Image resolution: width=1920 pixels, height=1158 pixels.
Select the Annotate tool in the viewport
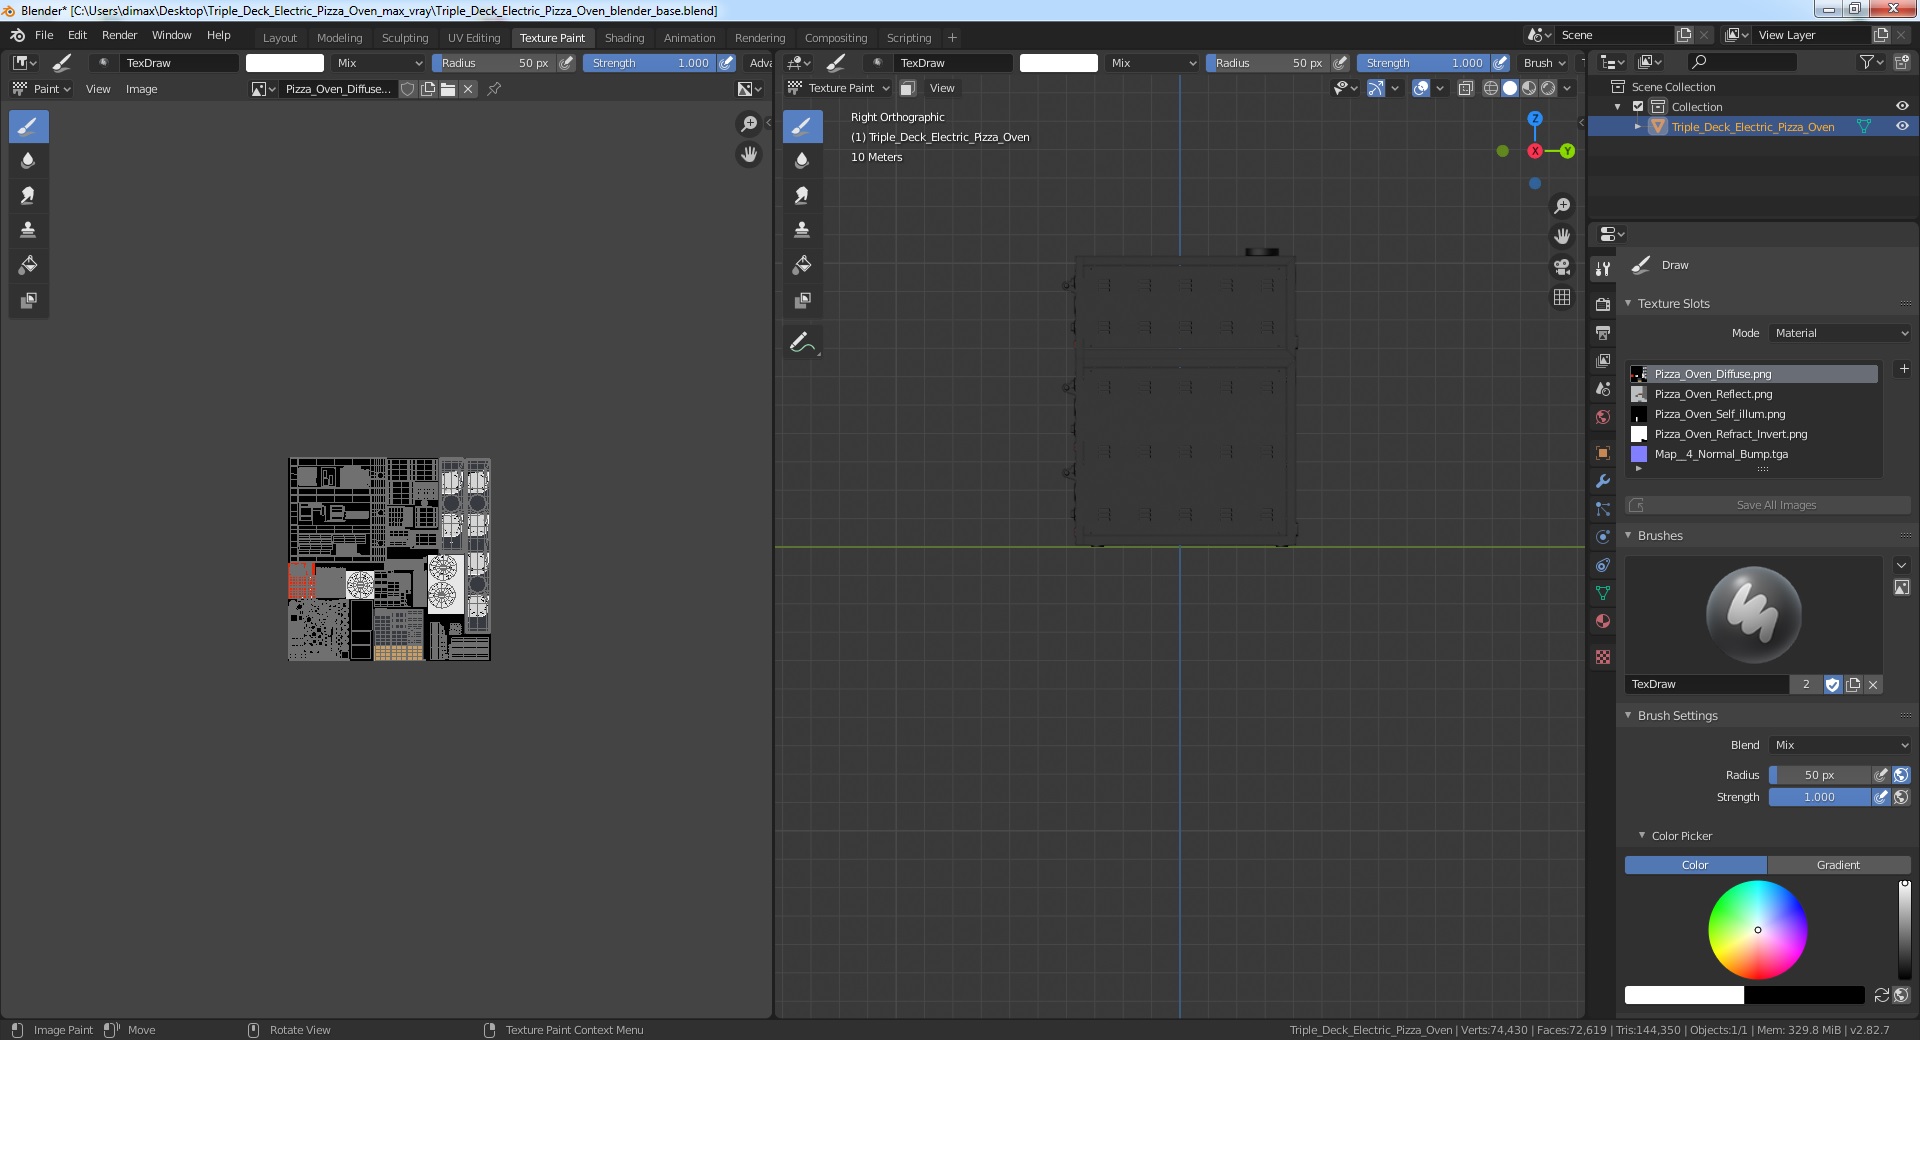click(802, 343)
